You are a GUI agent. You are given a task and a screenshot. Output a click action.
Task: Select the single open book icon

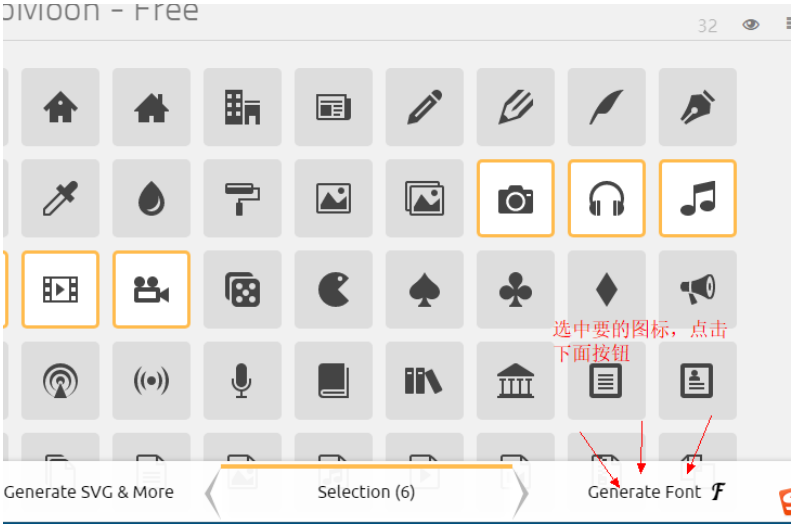333,380
